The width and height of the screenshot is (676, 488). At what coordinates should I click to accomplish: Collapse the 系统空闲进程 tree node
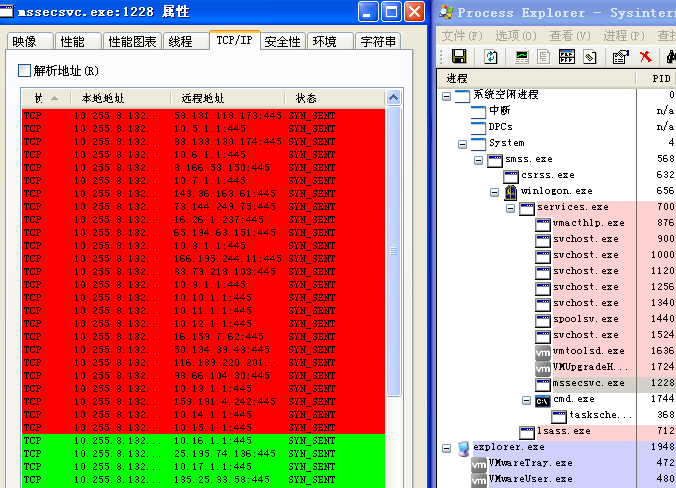(447, 96)
